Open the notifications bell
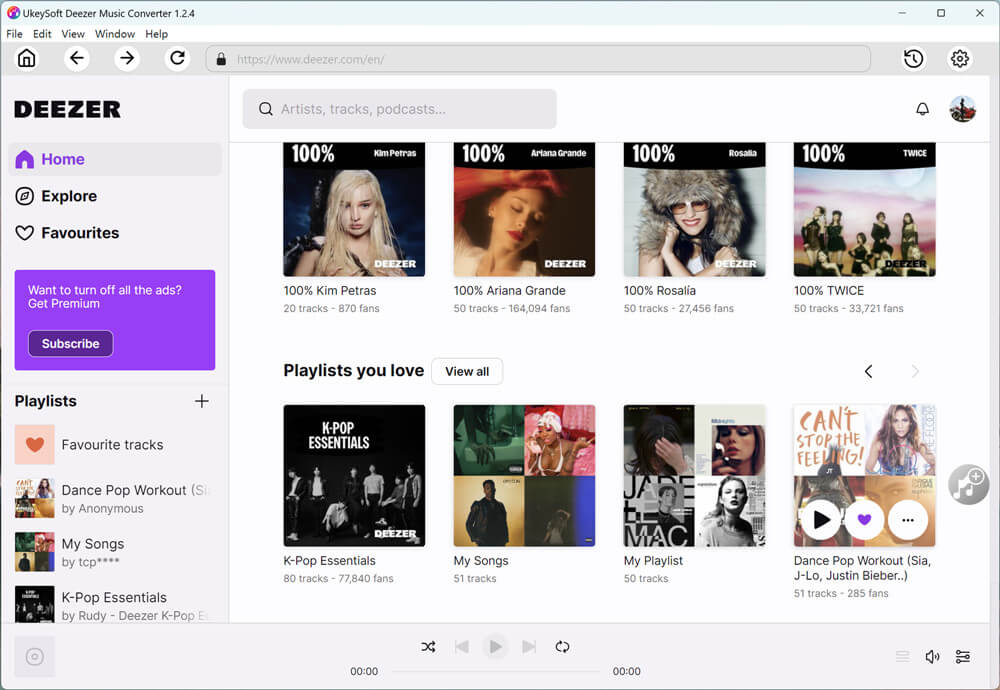The image size is (1000, 690). 922,109
